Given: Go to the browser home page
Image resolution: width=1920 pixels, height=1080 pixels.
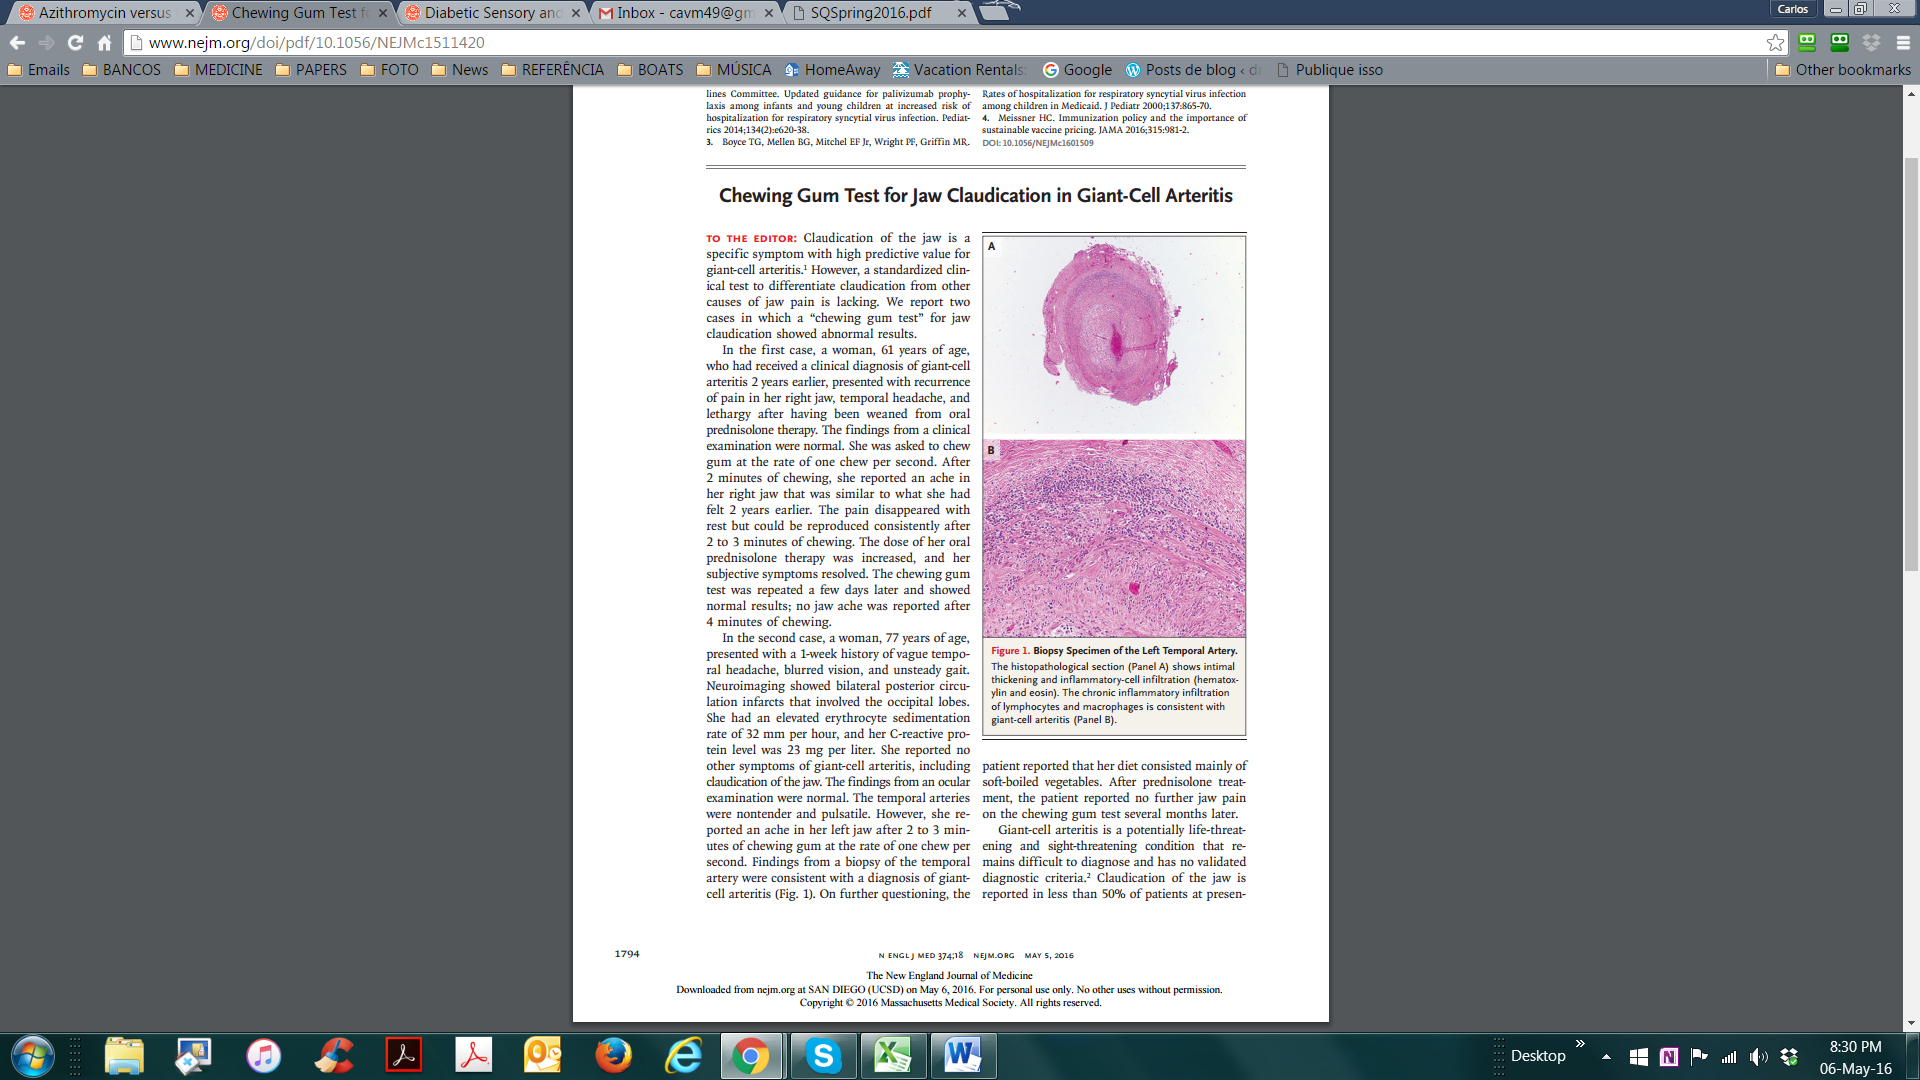Looking at the screenshot, I should [104, 42].
